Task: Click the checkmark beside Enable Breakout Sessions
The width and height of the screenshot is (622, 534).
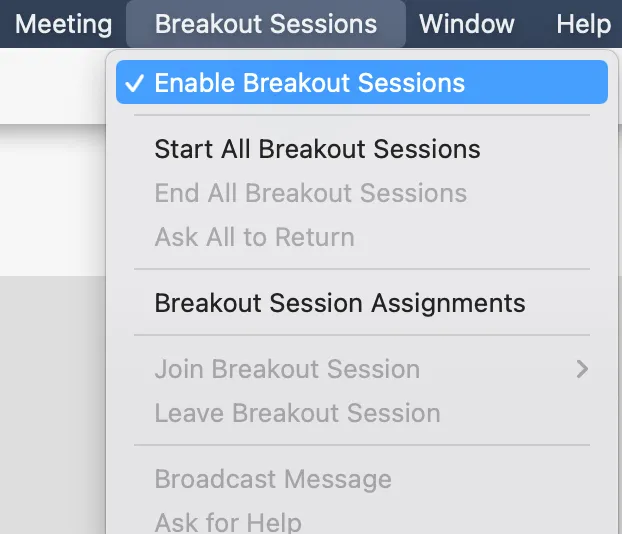Action: 133,83
